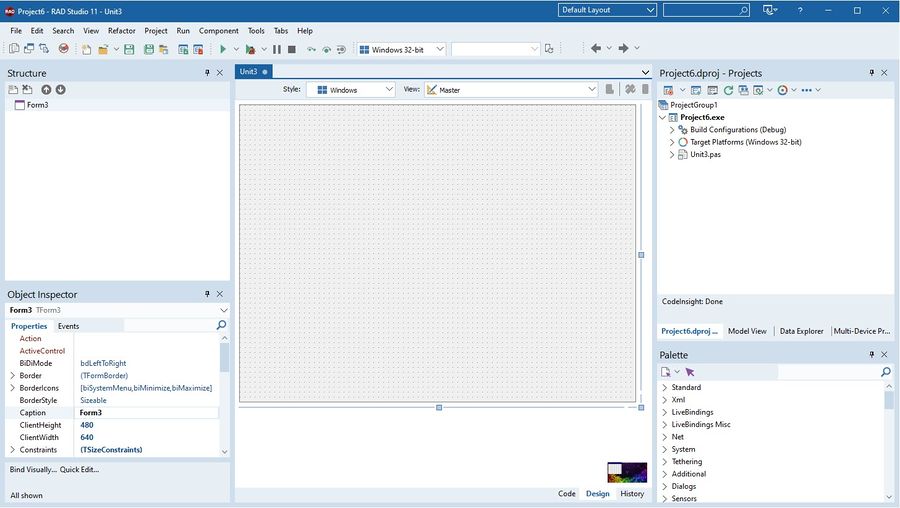The height and width of the screenshot is (508, 900).
Task: Open the Form3 TForm3 instance dropdown
Action: coord(223,310)
